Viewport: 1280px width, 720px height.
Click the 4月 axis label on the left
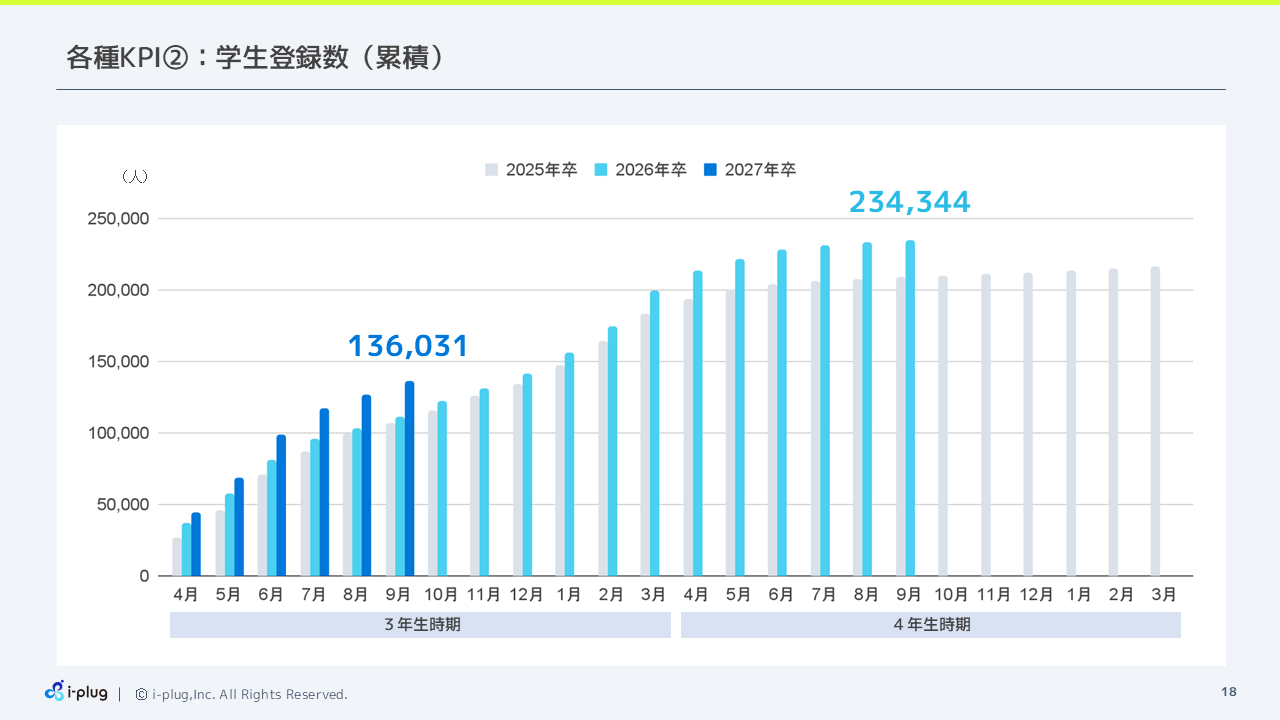(x=185, y=593)
